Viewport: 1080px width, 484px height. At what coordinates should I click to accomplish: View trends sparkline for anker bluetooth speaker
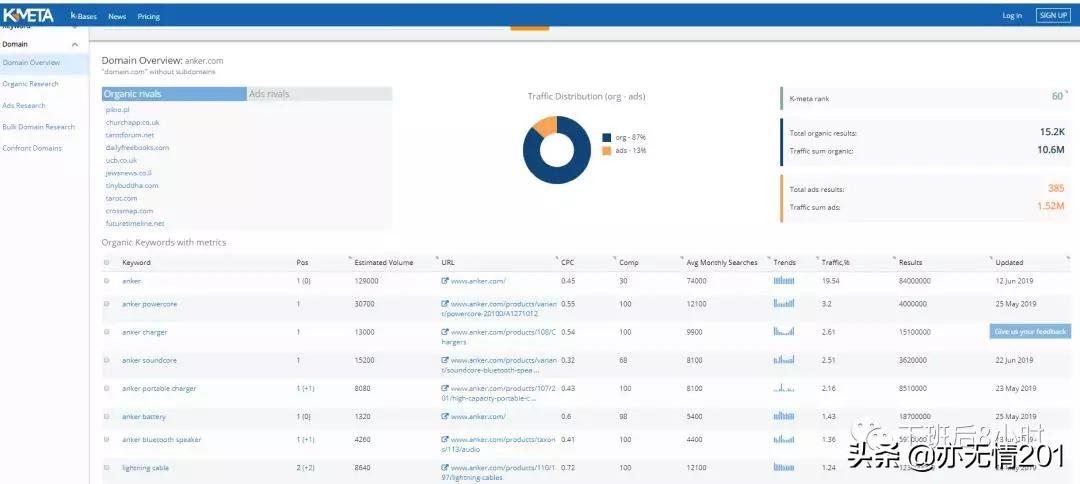[784, 439]
